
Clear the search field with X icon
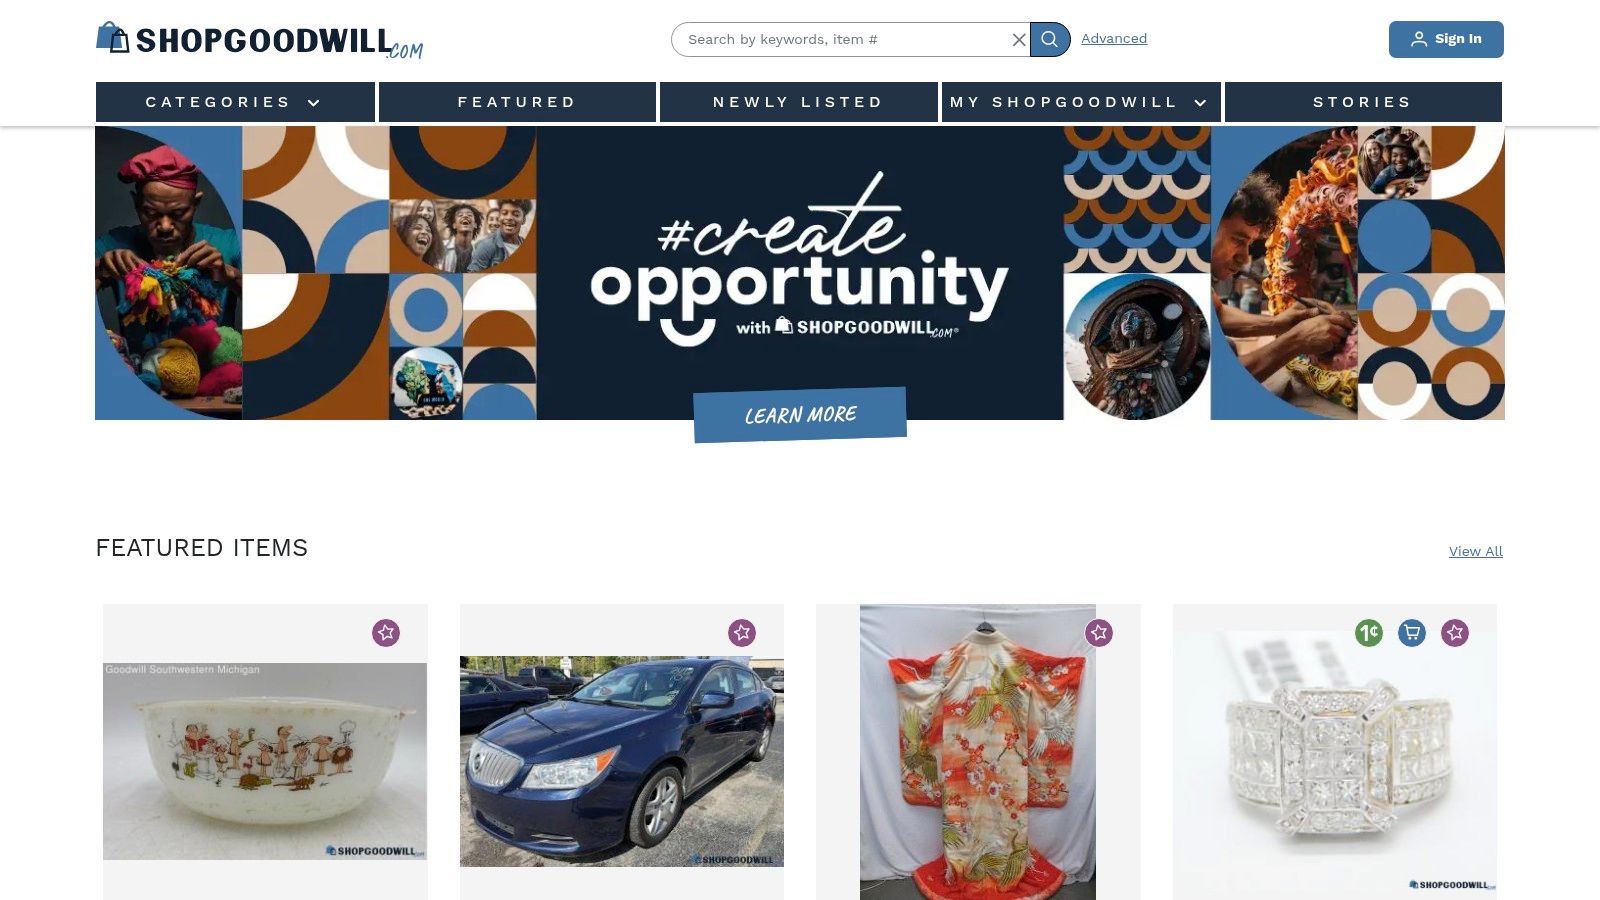coord(1019,40)
